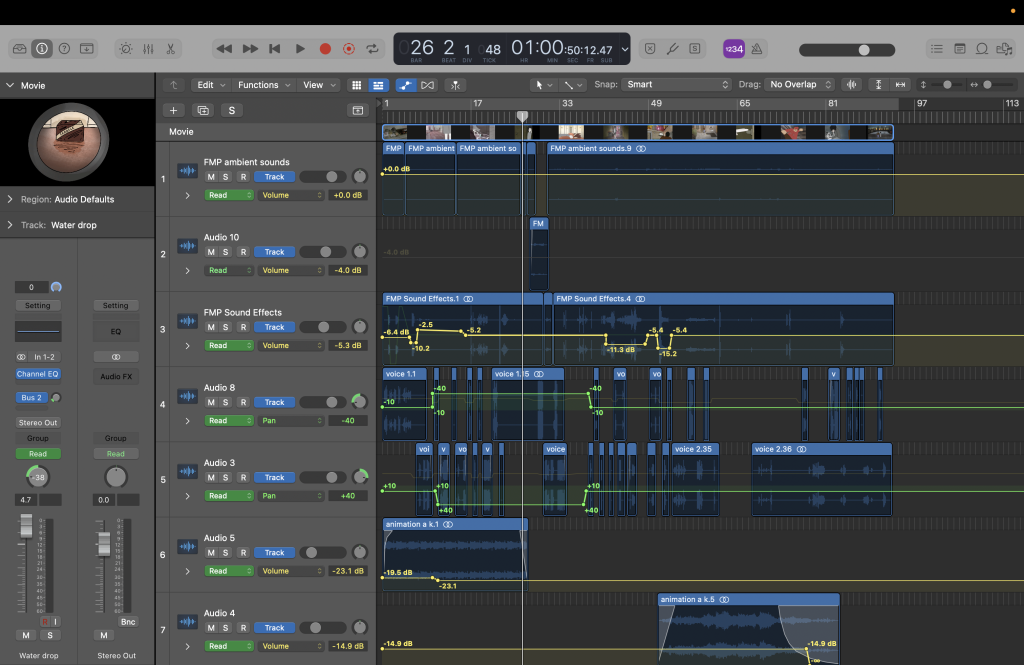Click the Stereo Out output slot

pos(38,423)
